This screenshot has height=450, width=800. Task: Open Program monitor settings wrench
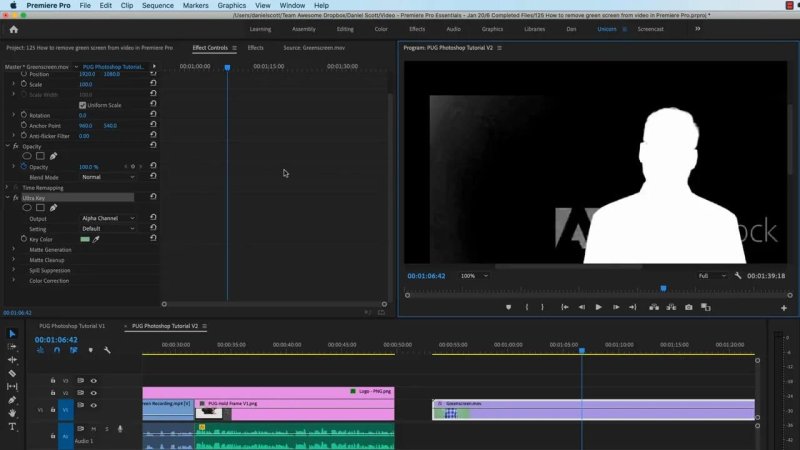point(738,276)
